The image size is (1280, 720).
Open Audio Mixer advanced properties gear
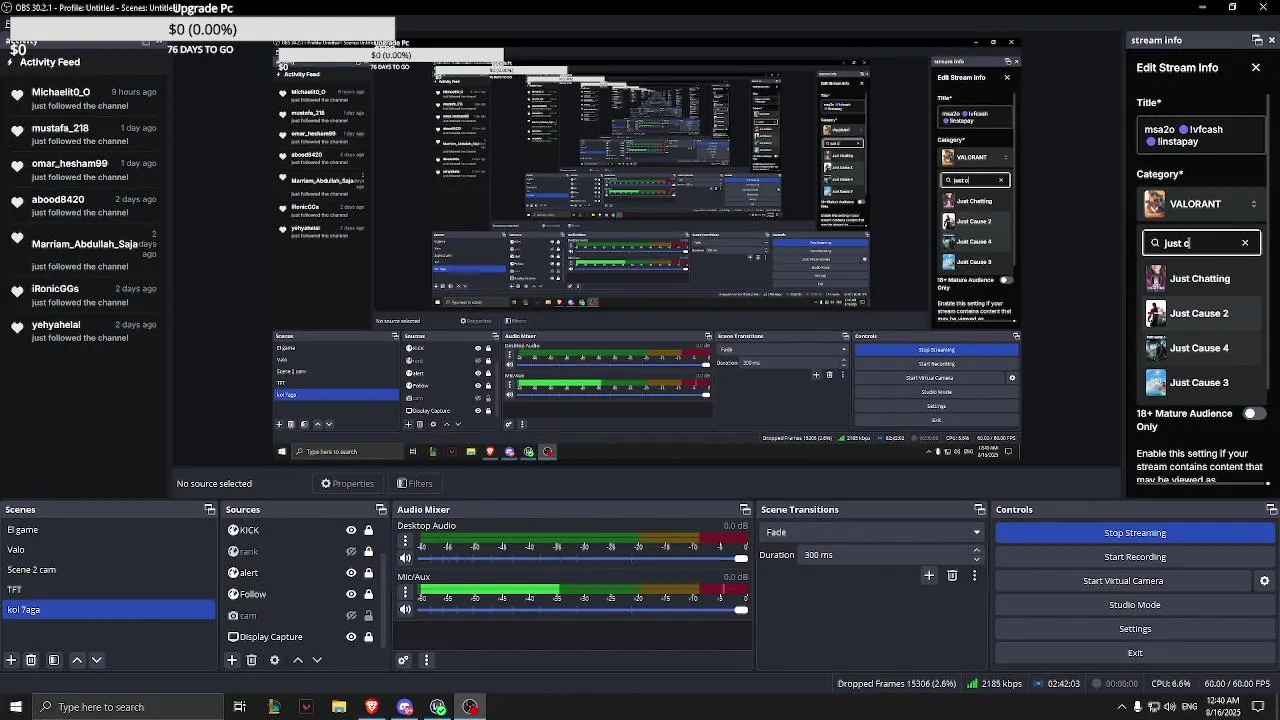pyautogui.click(x=403, y=660)
